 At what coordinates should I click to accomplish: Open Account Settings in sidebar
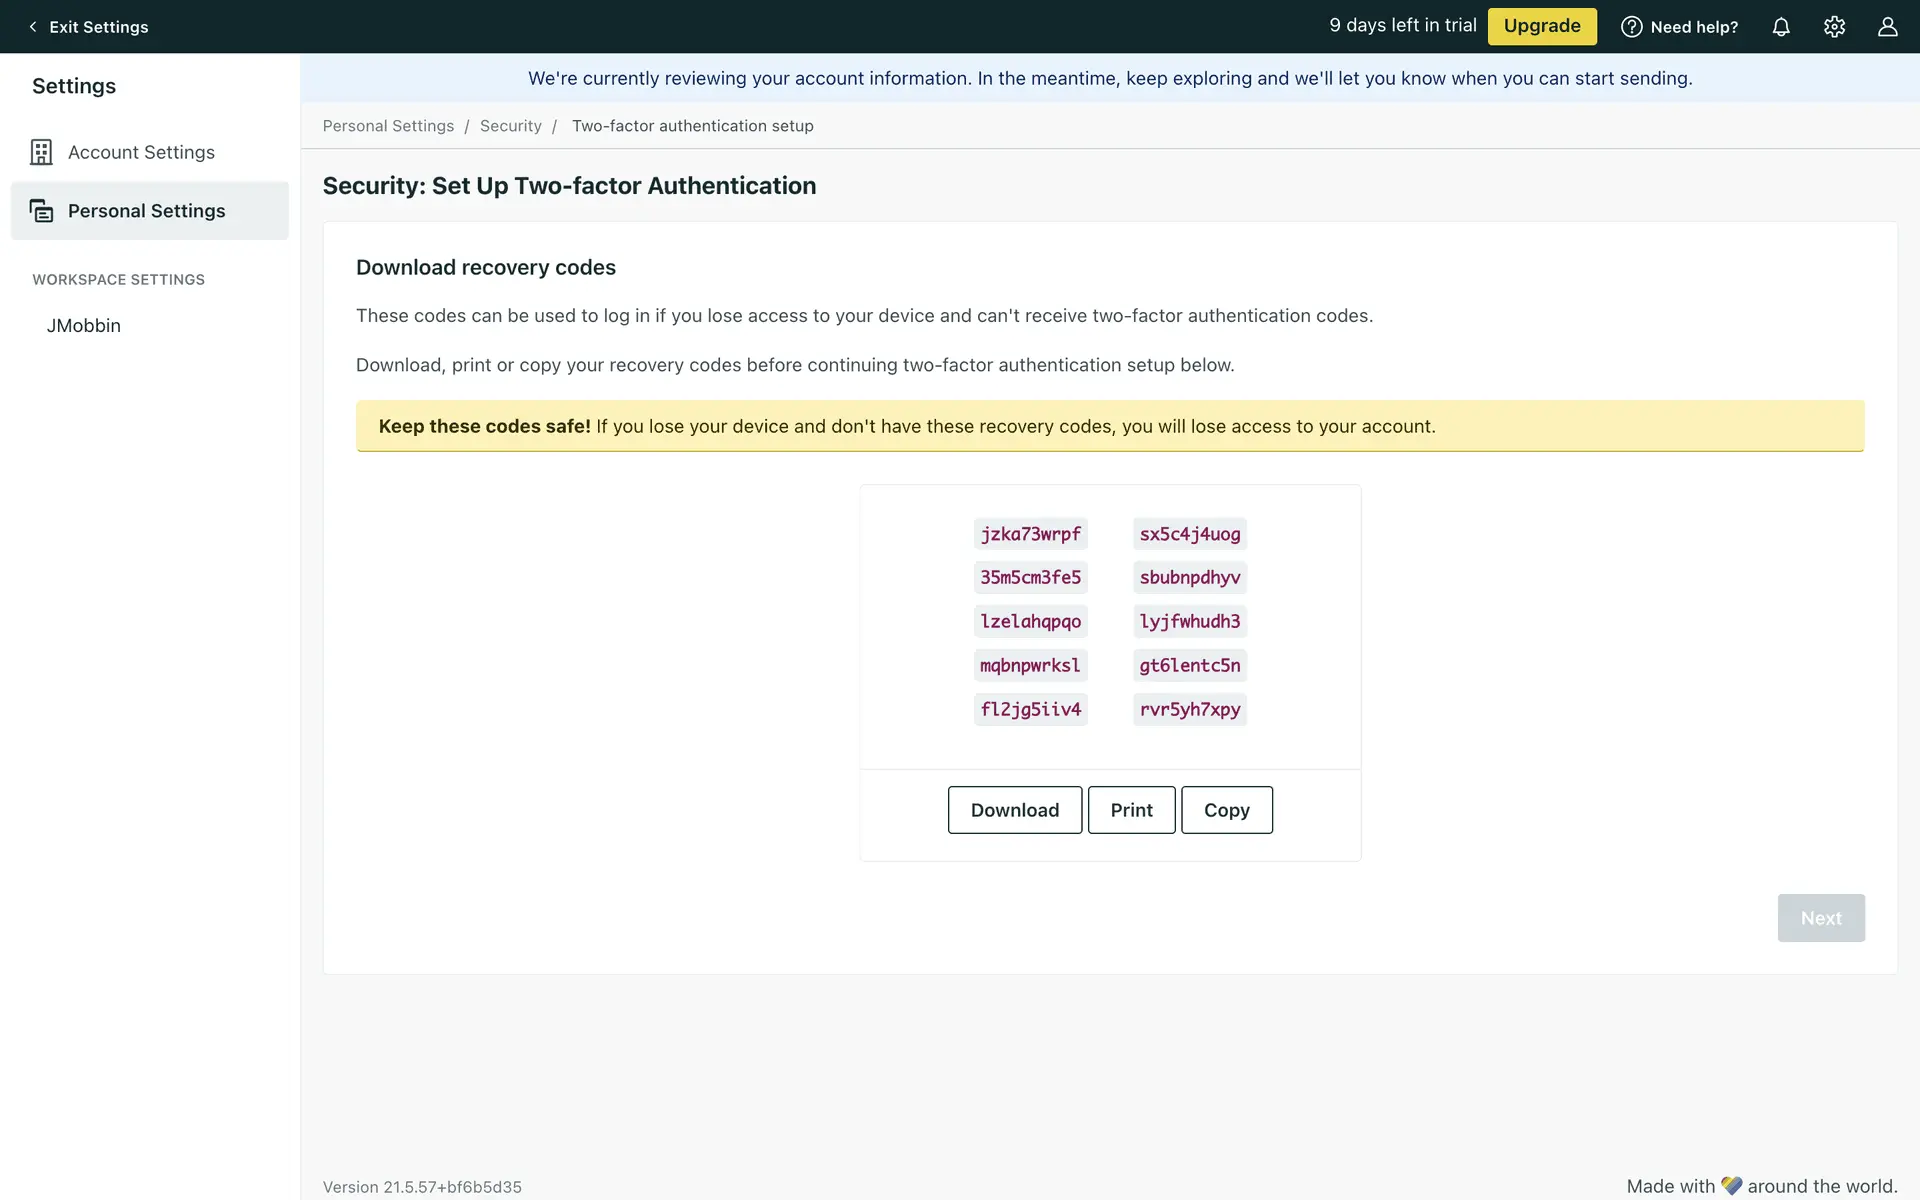141,152
